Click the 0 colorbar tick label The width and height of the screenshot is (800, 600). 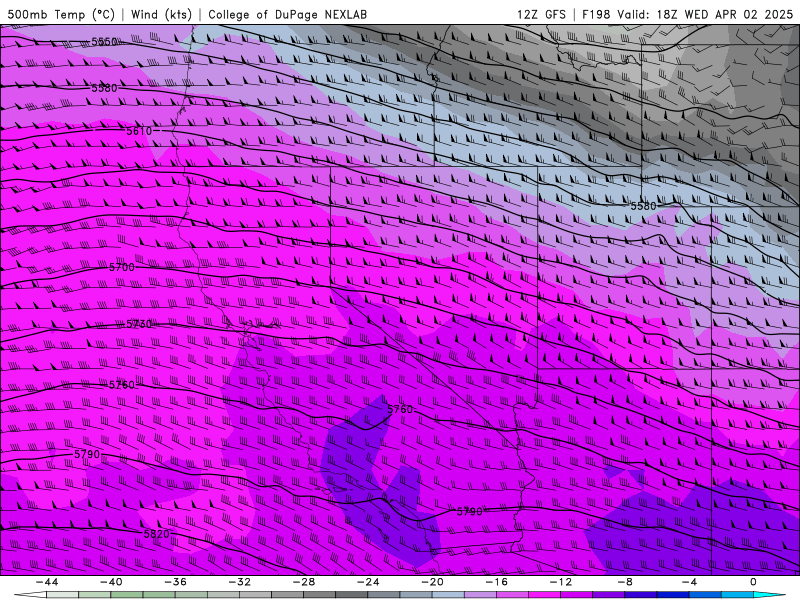point(753,582)
